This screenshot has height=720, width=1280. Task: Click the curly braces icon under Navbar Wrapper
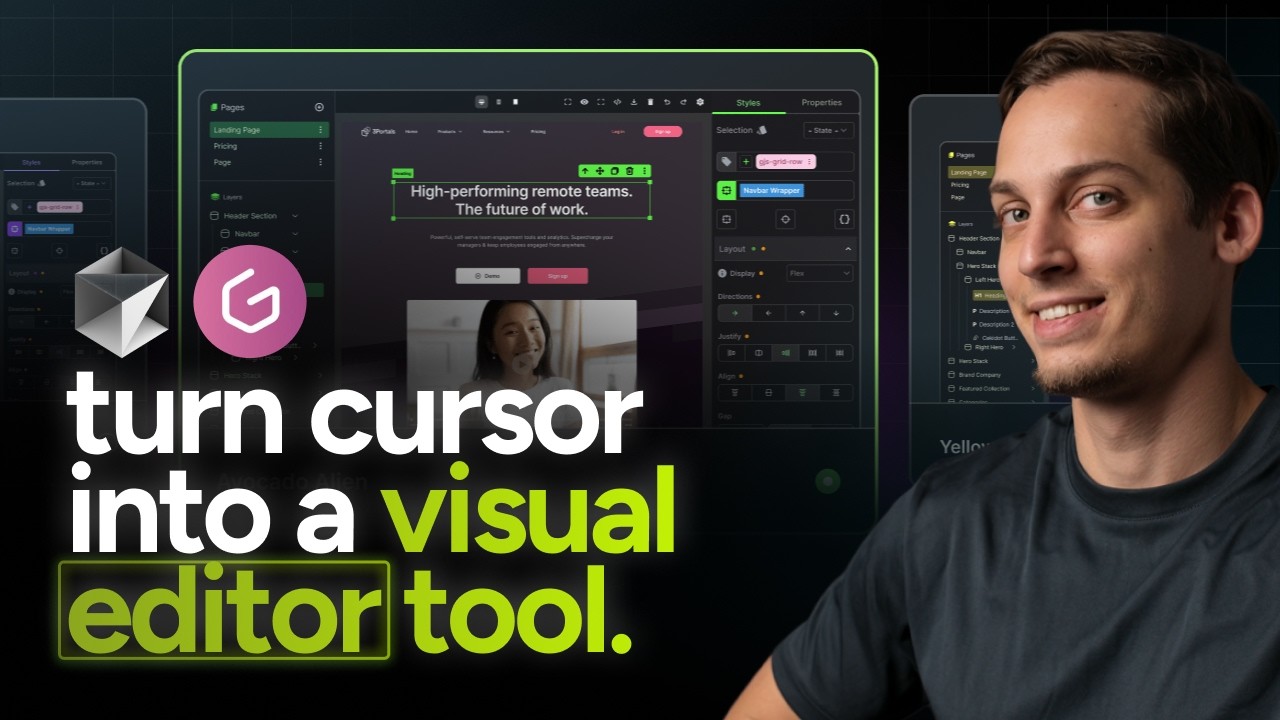pos(844,218)
